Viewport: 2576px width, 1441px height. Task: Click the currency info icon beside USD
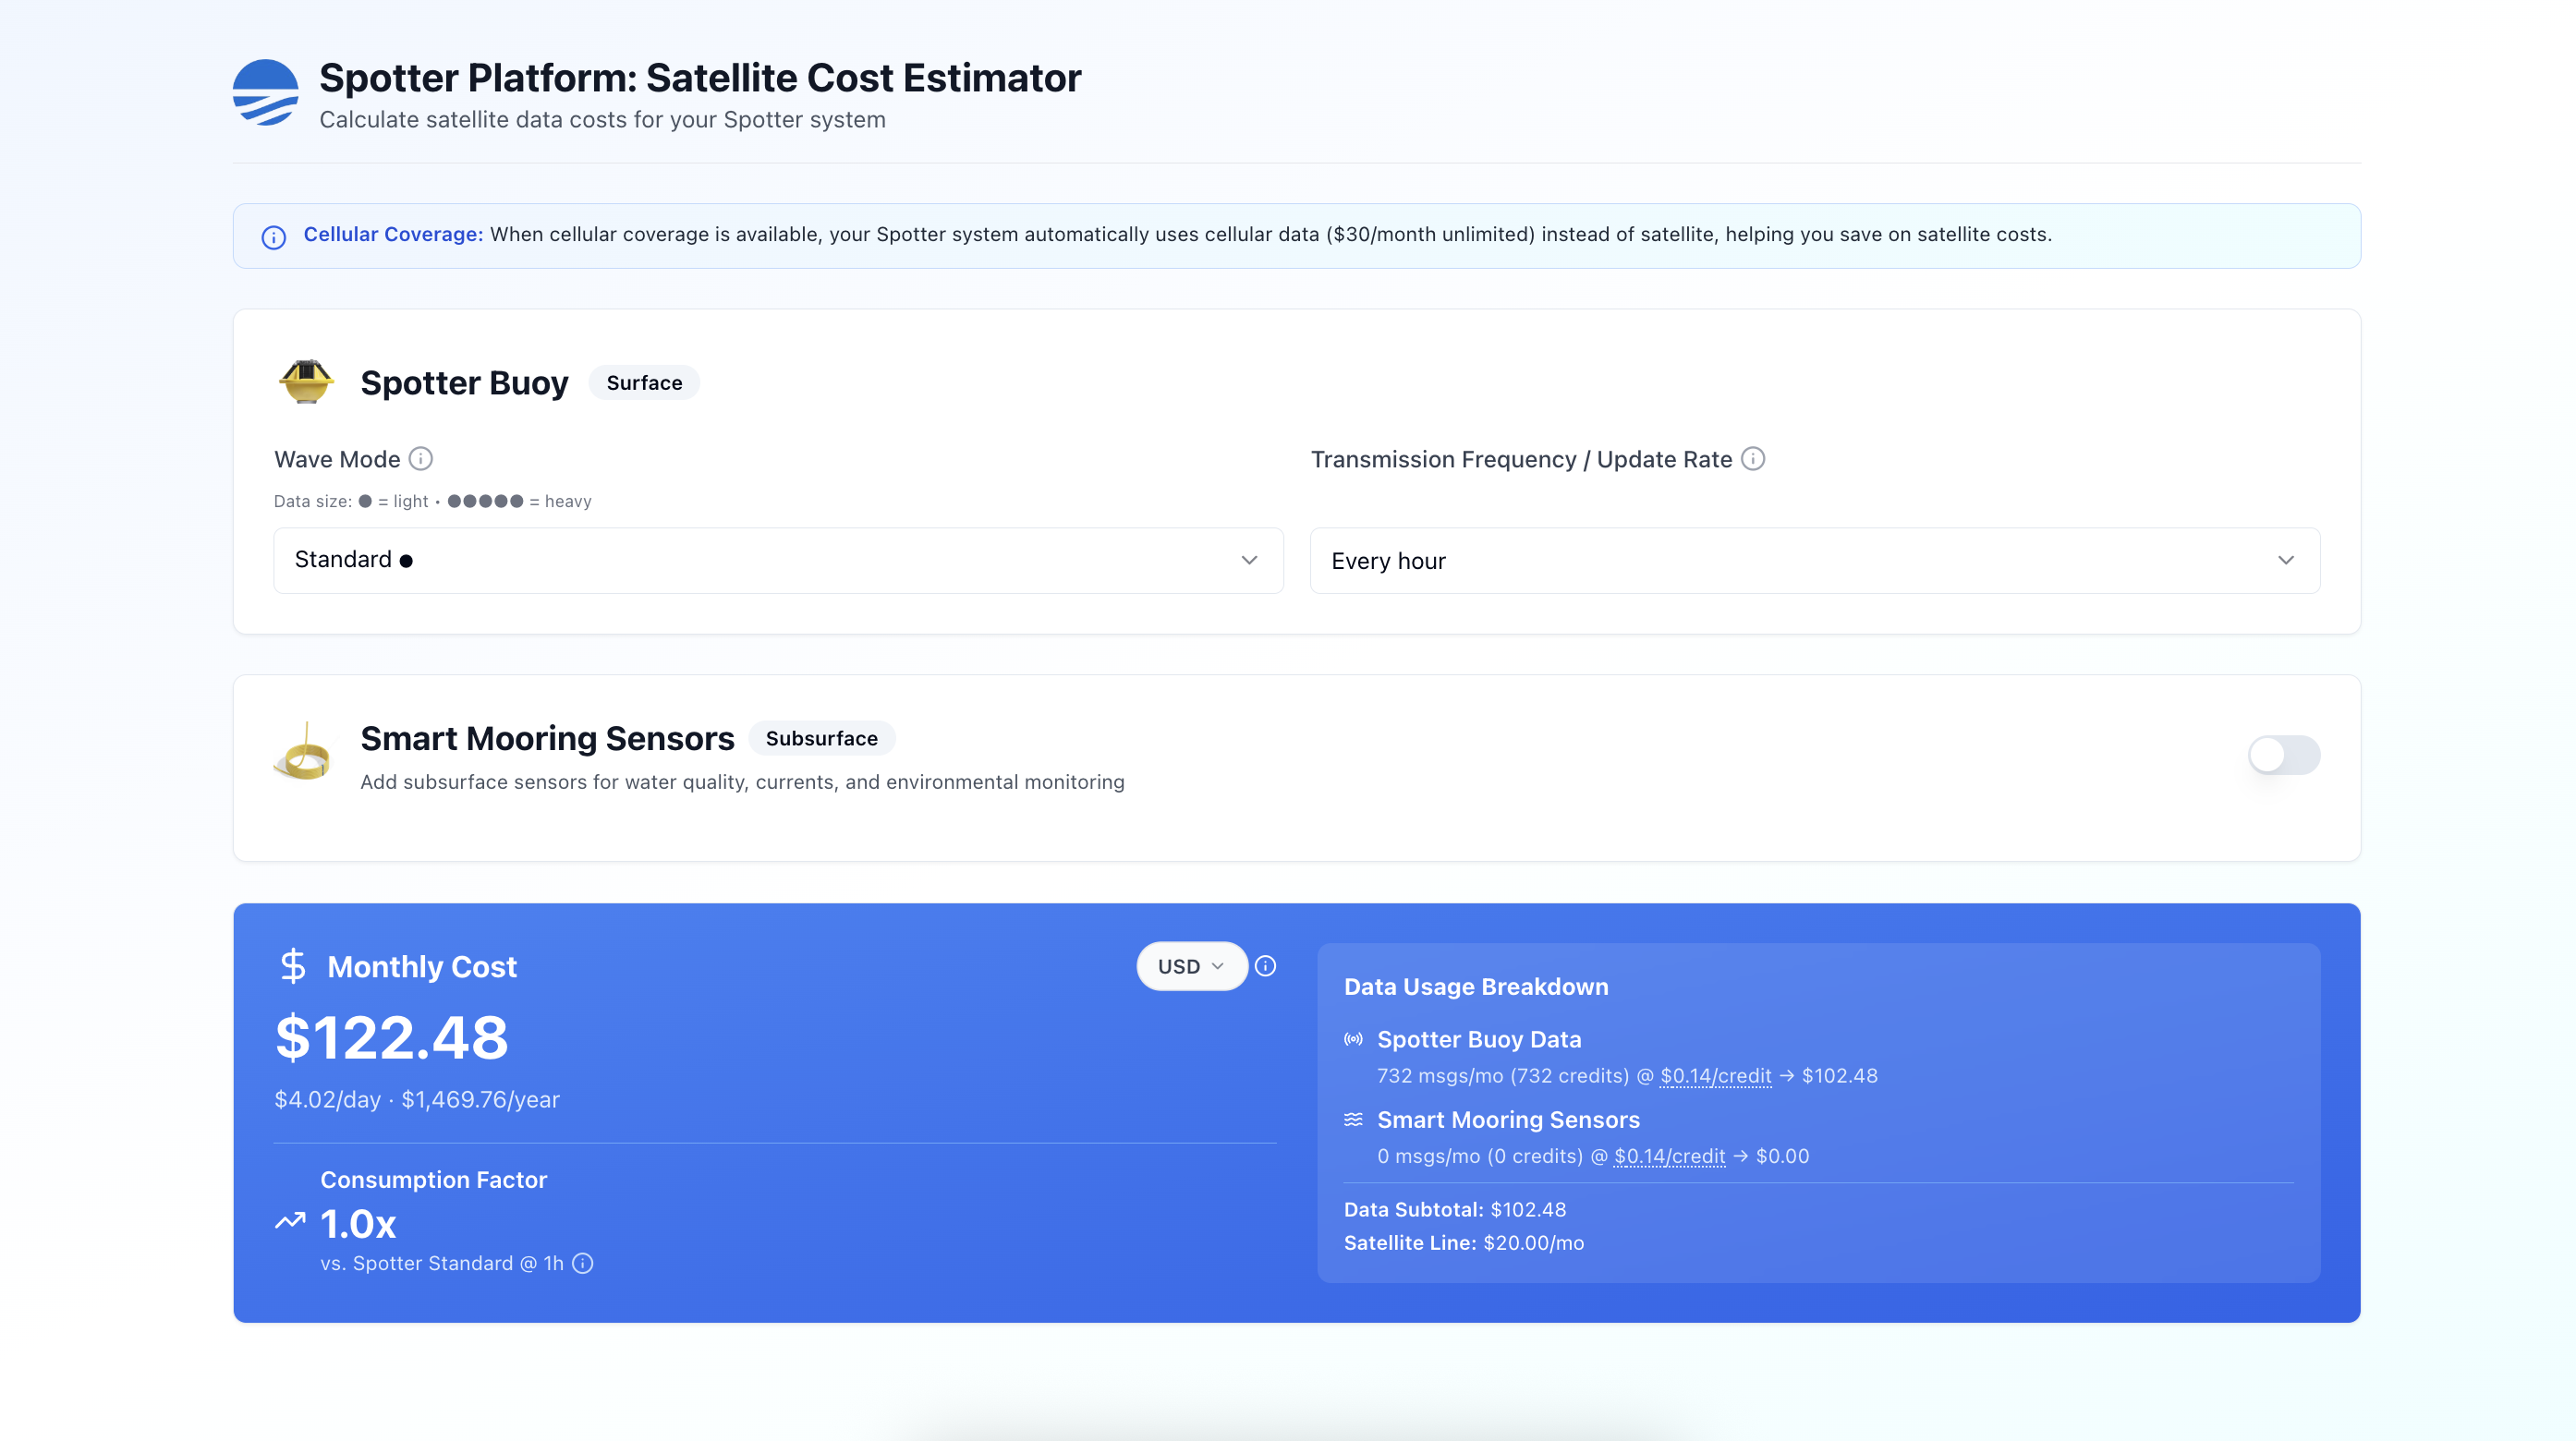click(x=1265, y=966)
